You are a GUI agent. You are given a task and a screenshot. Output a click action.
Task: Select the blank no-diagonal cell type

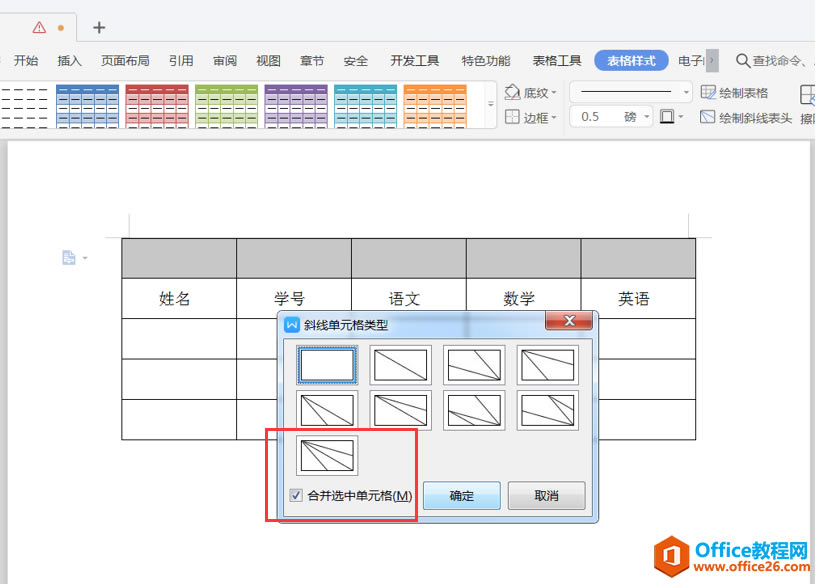point(327,365)
